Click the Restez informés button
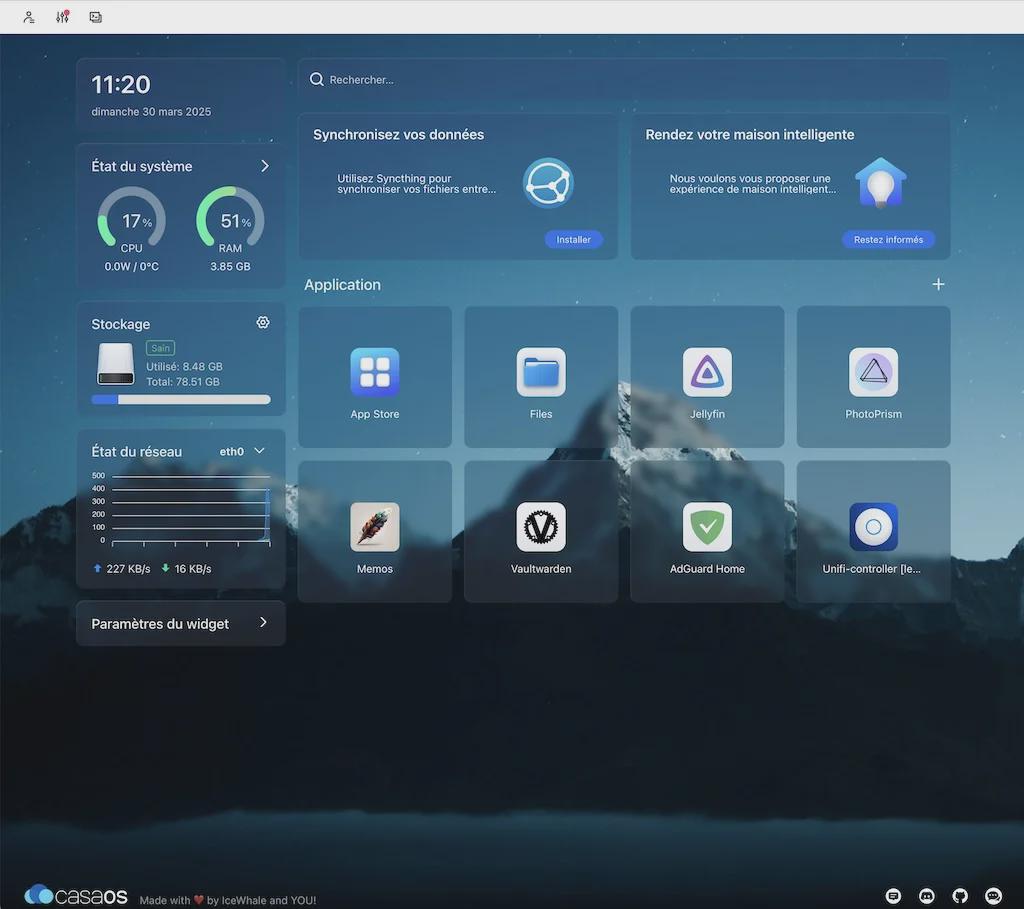The width and height of the screenshot is (1024, 909). coord(888,240)
